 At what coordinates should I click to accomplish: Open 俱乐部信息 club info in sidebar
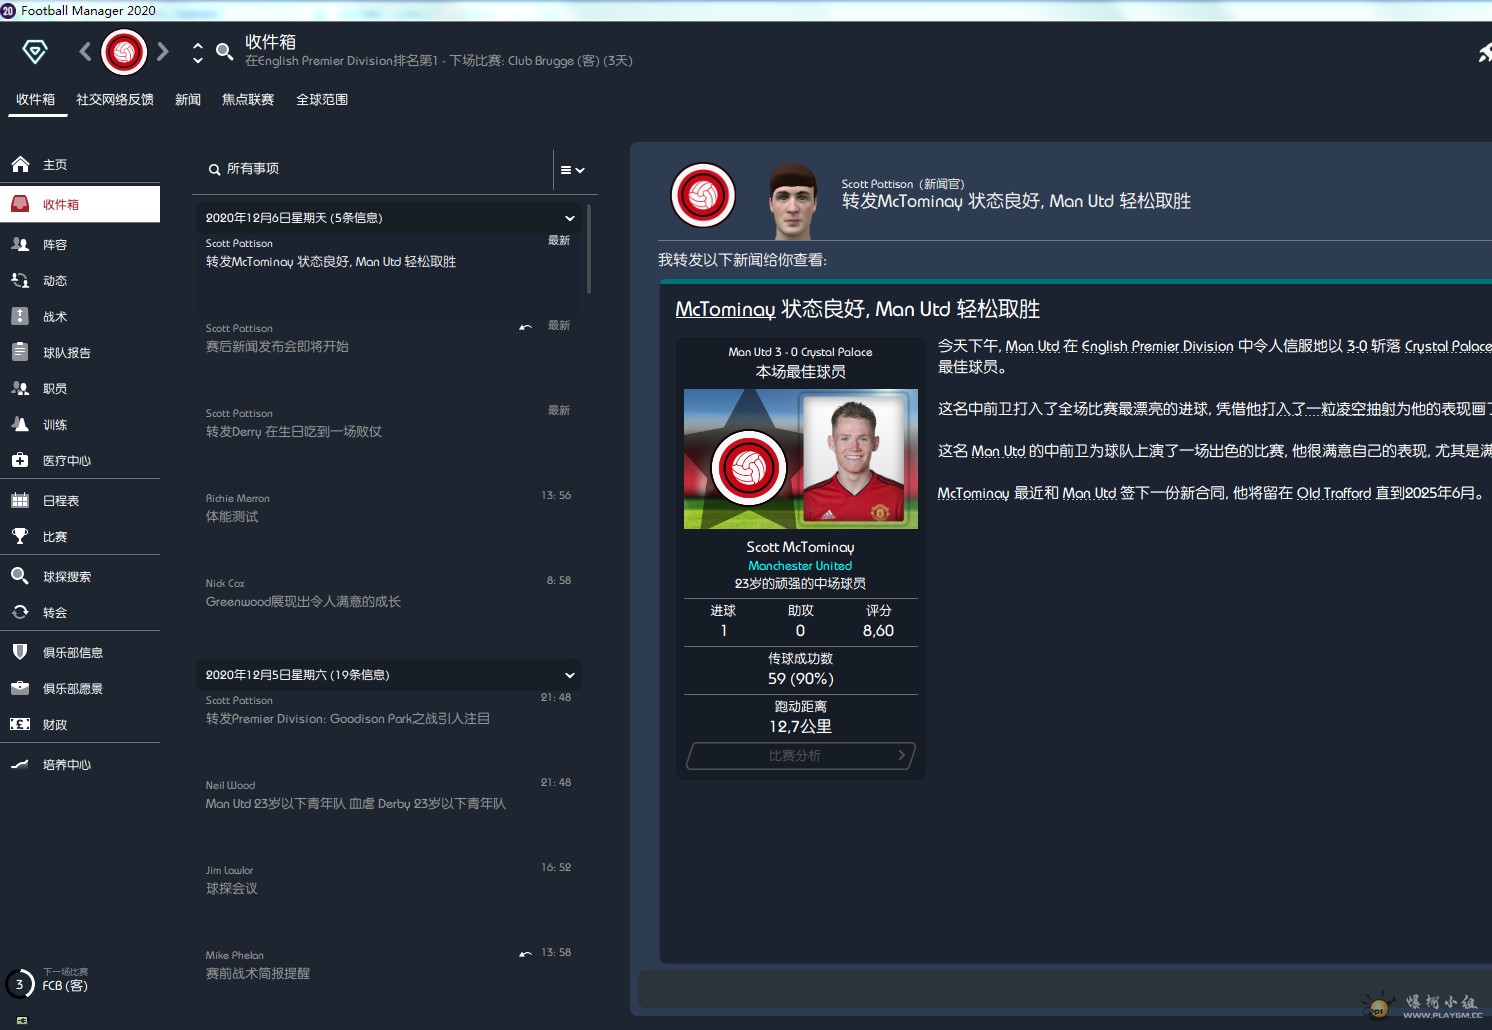point(80,652)
